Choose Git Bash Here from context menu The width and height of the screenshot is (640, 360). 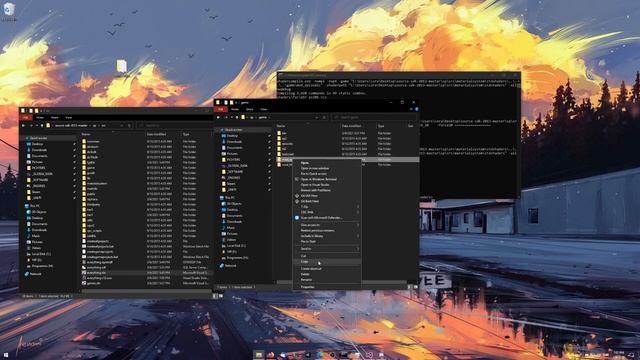327,201
